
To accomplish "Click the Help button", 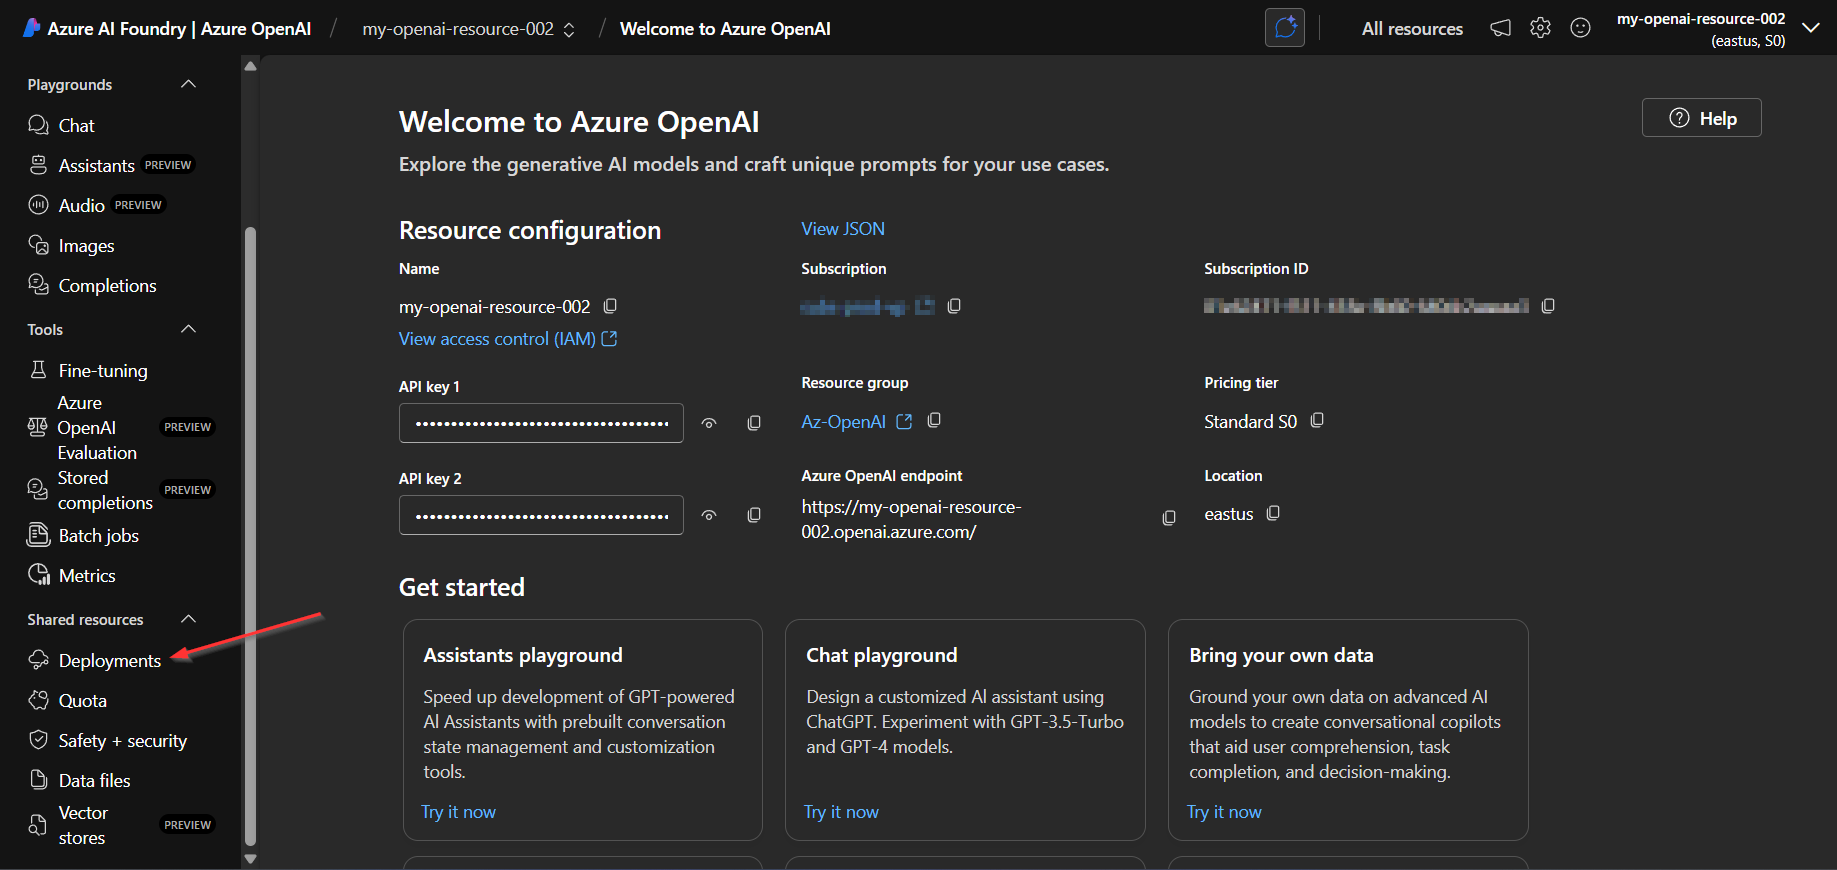I will 1701,118.
